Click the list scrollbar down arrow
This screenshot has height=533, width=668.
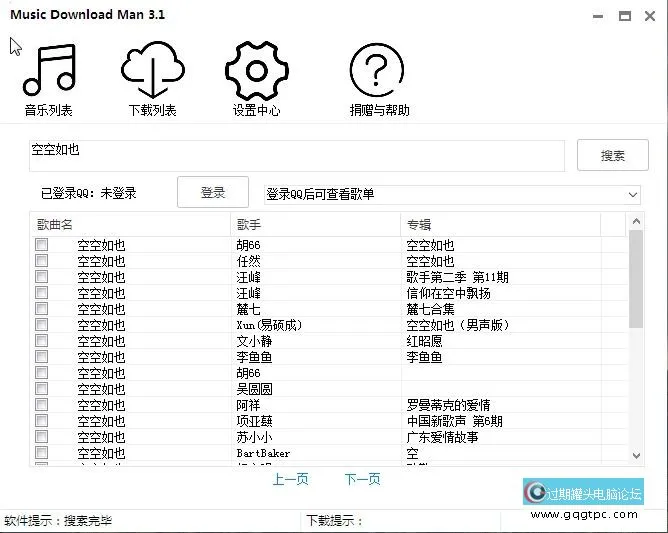pos(636,455)
